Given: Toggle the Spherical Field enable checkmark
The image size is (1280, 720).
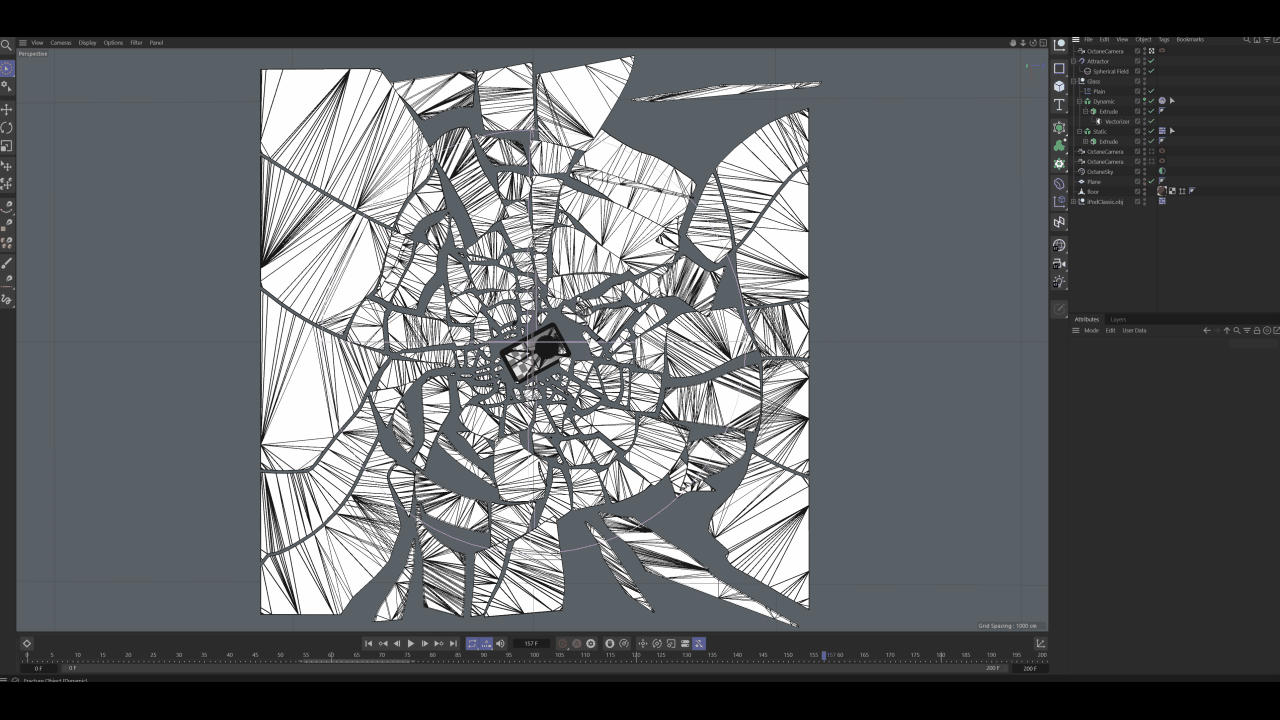Looking at the screenshot, I should click(x=1151, y=71).
